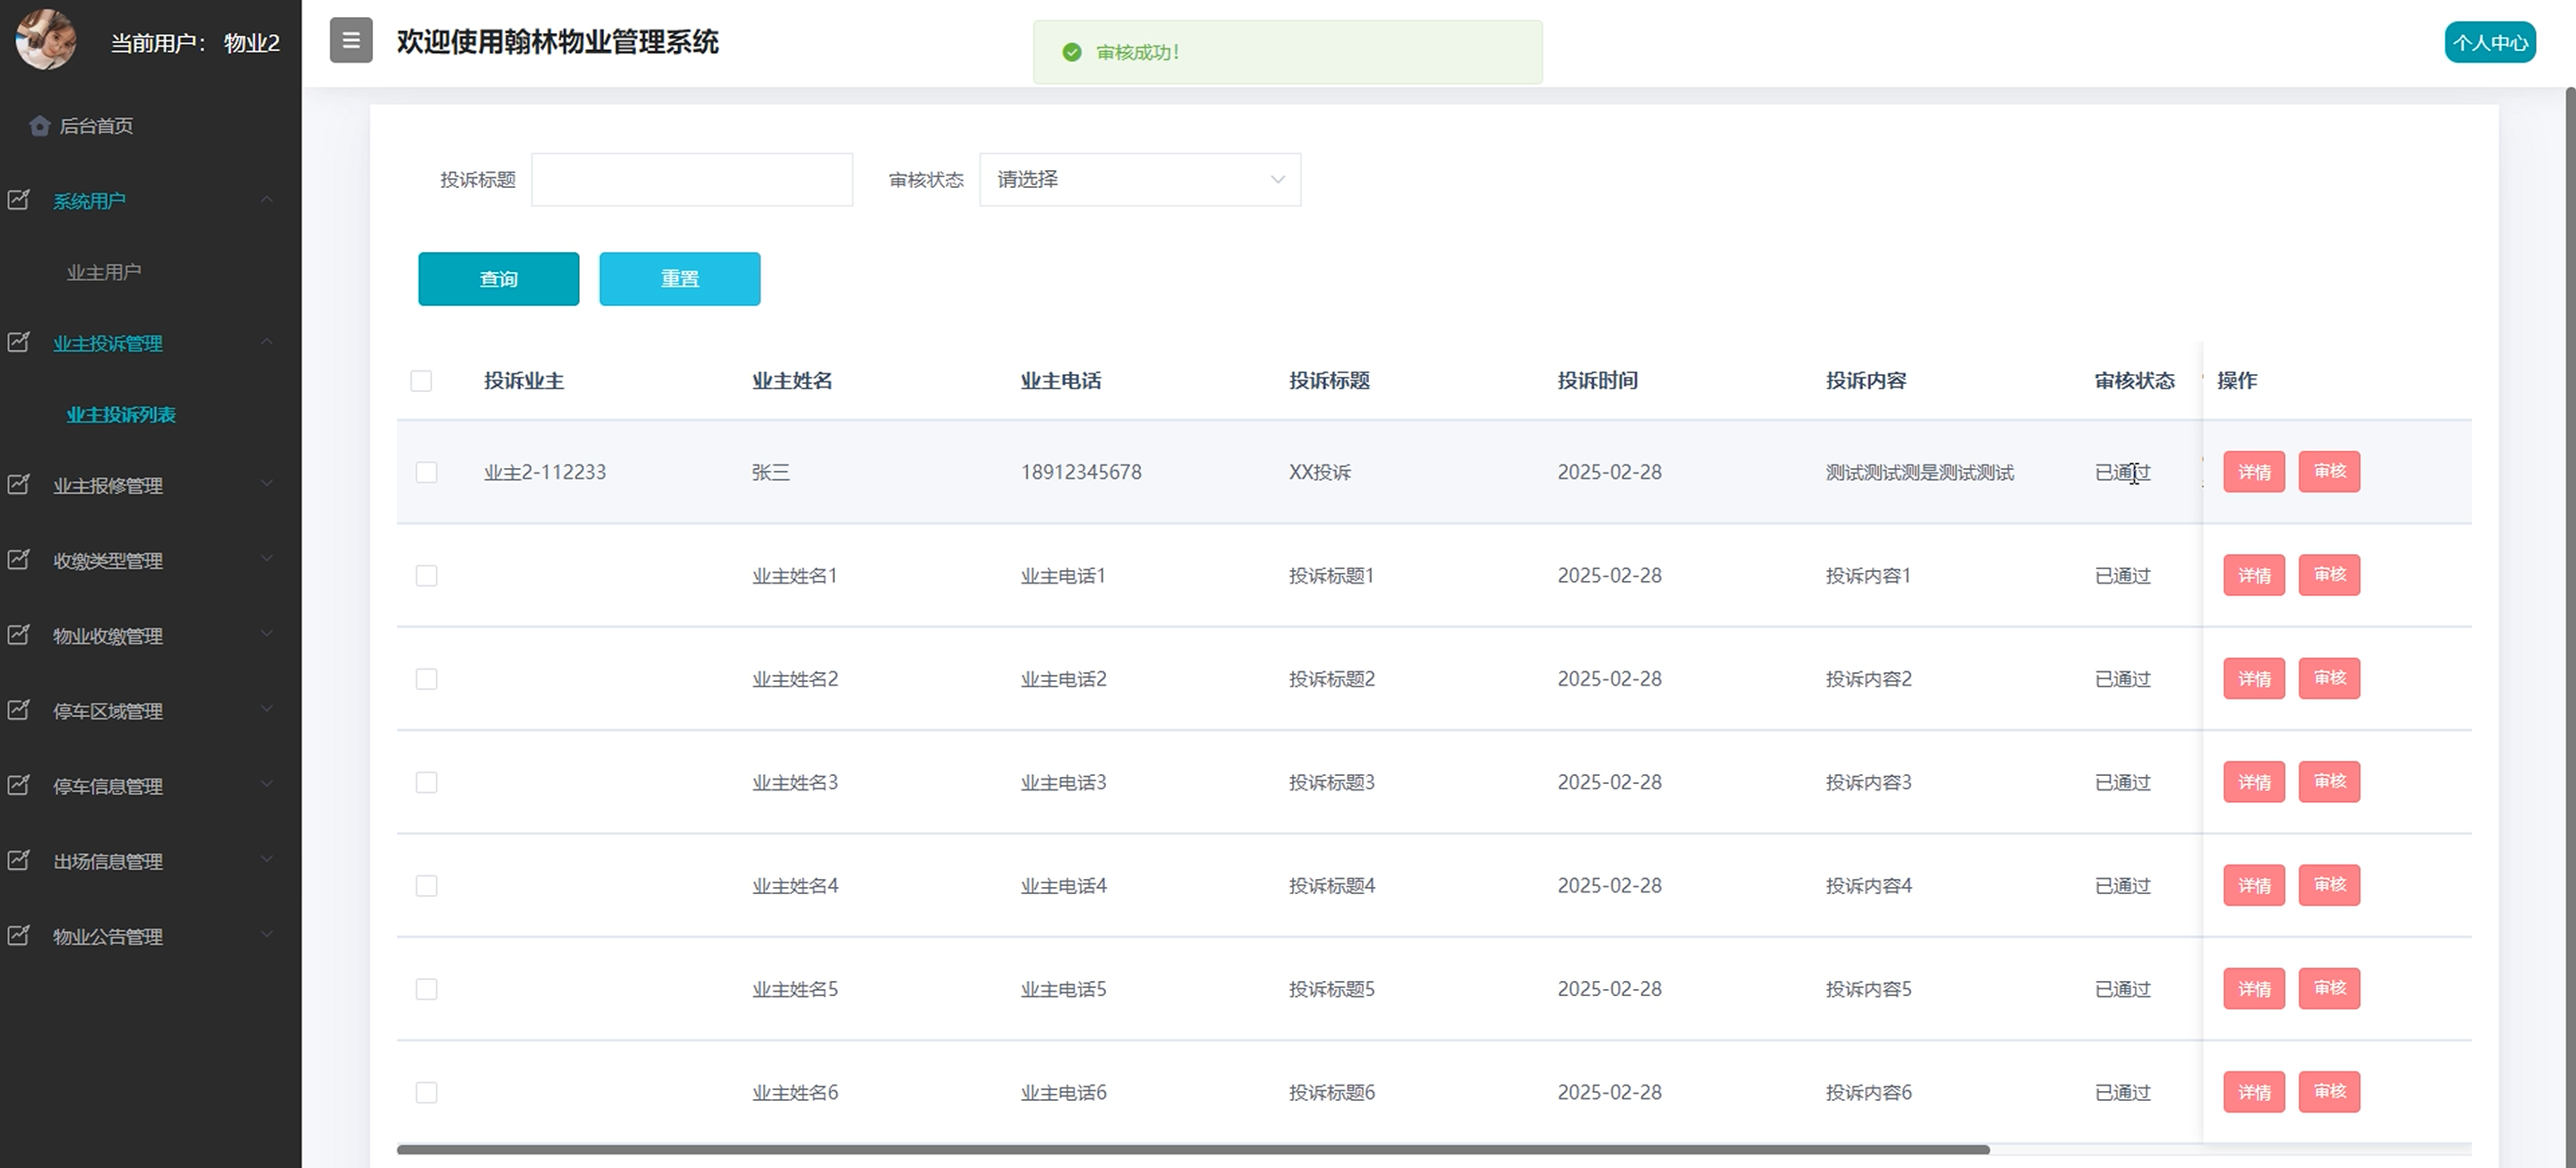Expand the 物业收缴管理 menu chevron

point(266,633)
